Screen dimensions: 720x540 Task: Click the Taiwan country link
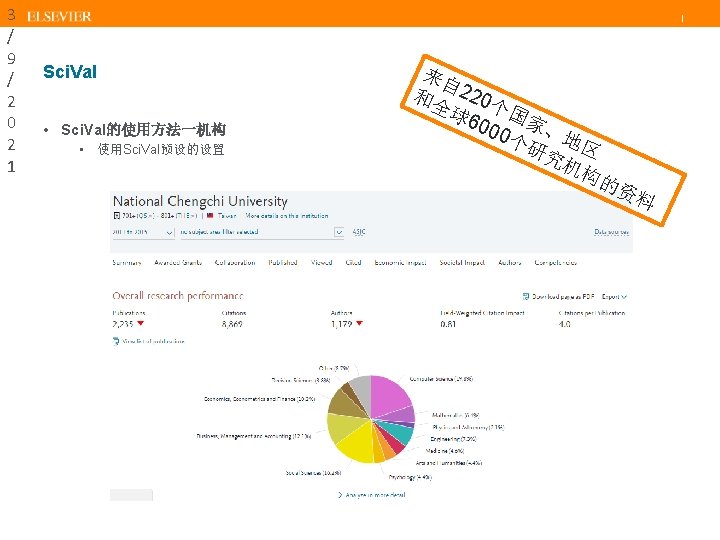coord(227,215)
